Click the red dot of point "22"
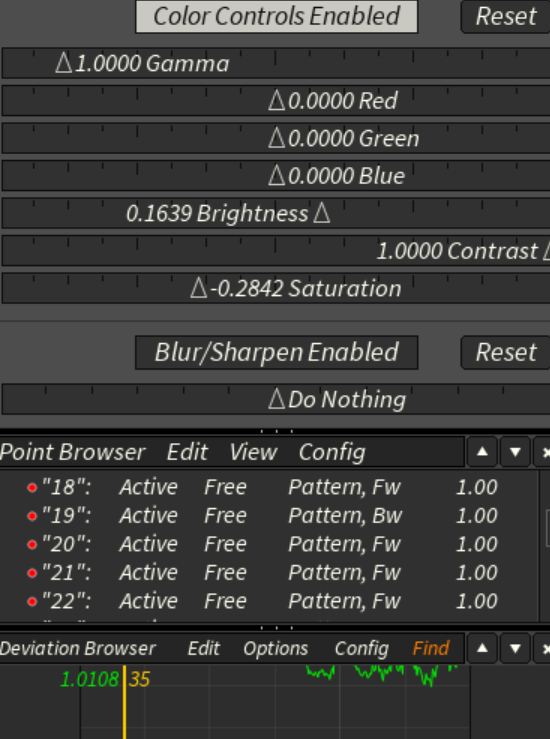 click(32, 601)
